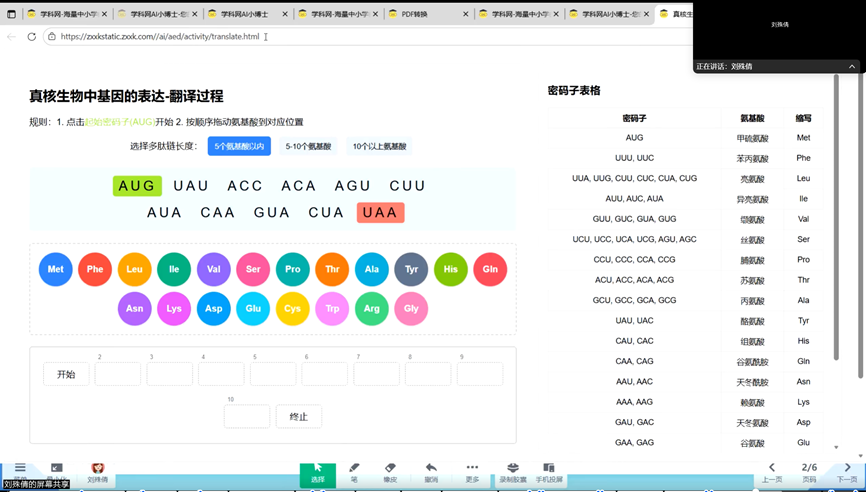Choose the eraser tool 橡皮
The width and height of the screenshot is (866, 492).
[390, 472]
